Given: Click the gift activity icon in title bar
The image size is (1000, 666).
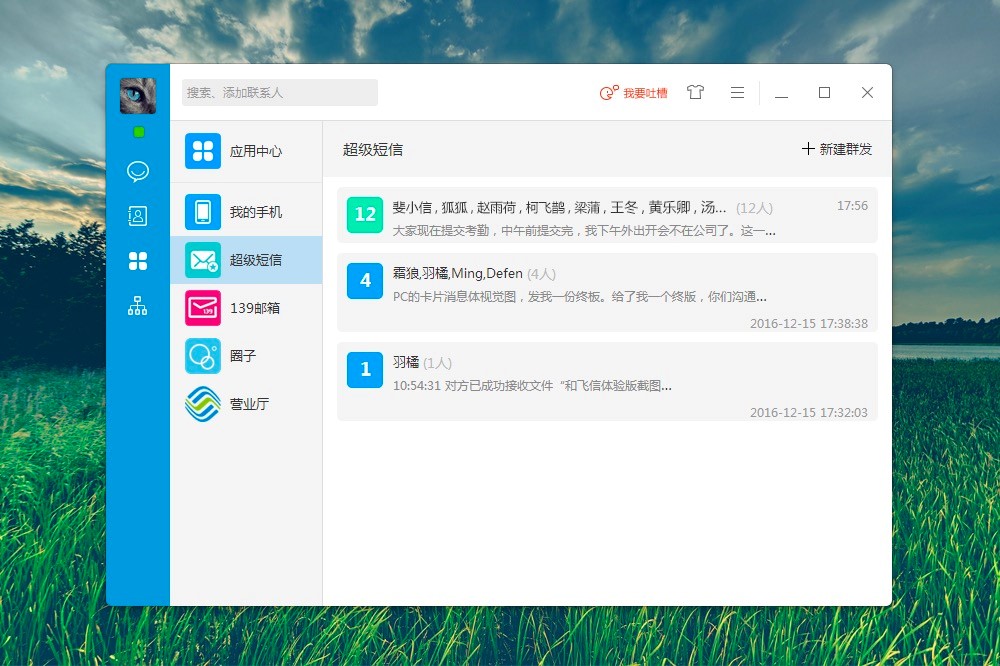Looking at the screenshot, I should point(695,91).
